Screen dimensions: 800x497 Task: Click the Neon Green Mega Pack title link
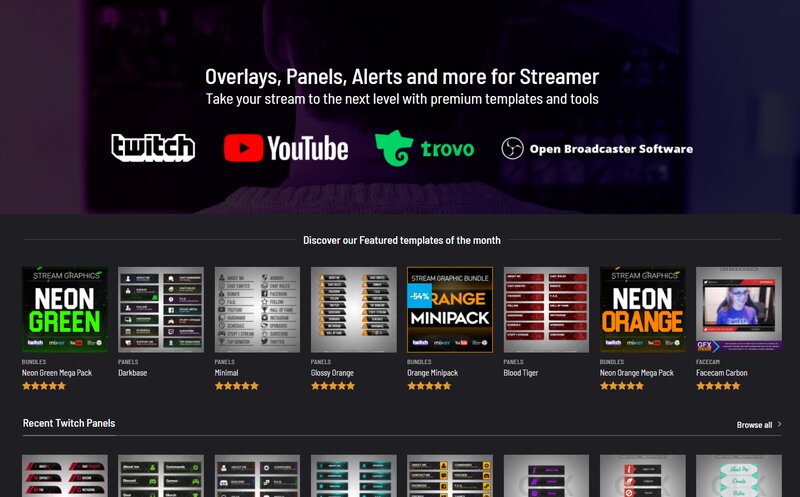pos(57,373)
